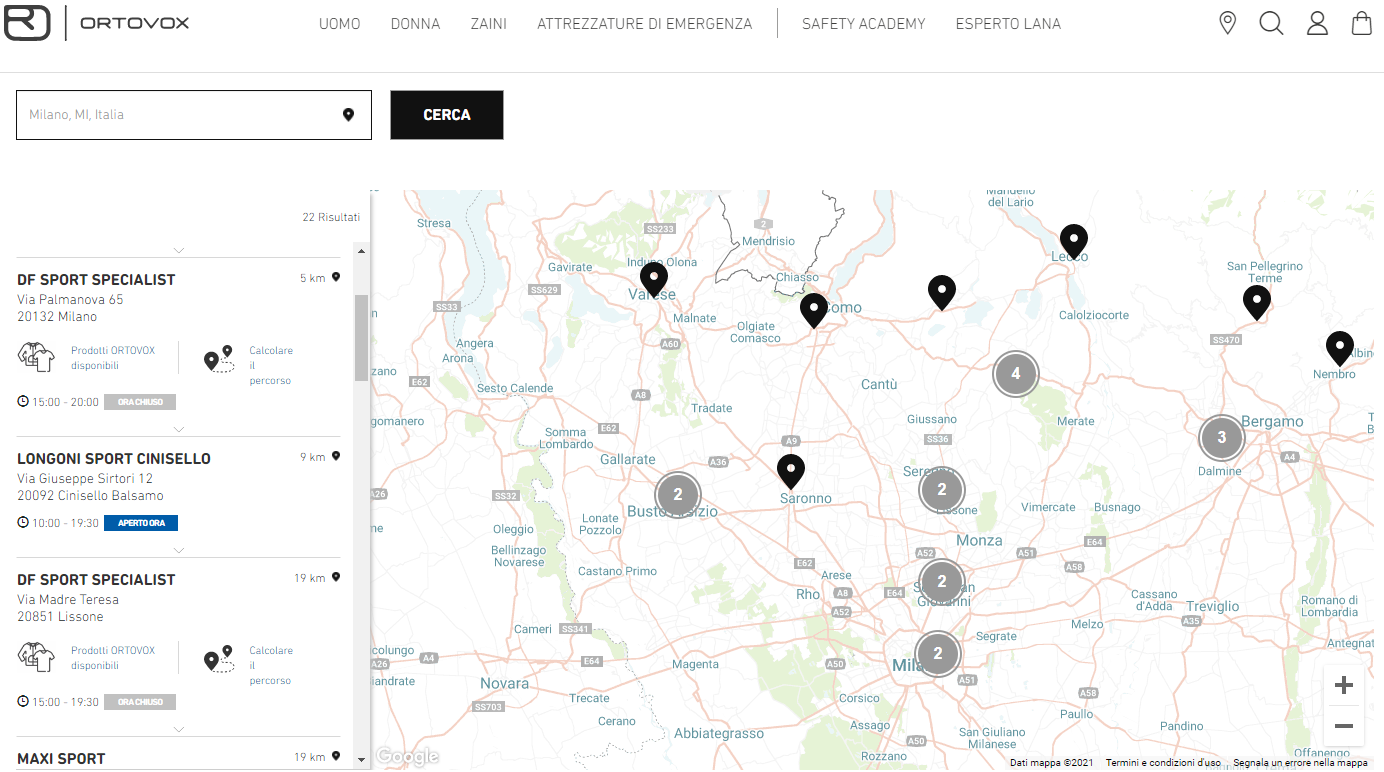
Task: Click the route icon in the Via Palmanova card
Action: (x=219, y=358)
